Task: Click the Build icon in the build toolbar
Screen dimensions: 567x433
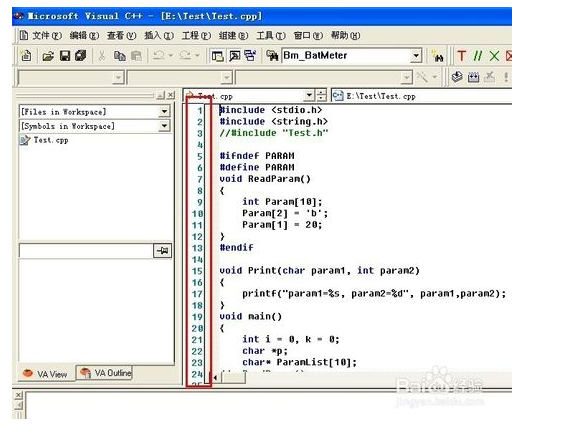Action: coord(473,77)
